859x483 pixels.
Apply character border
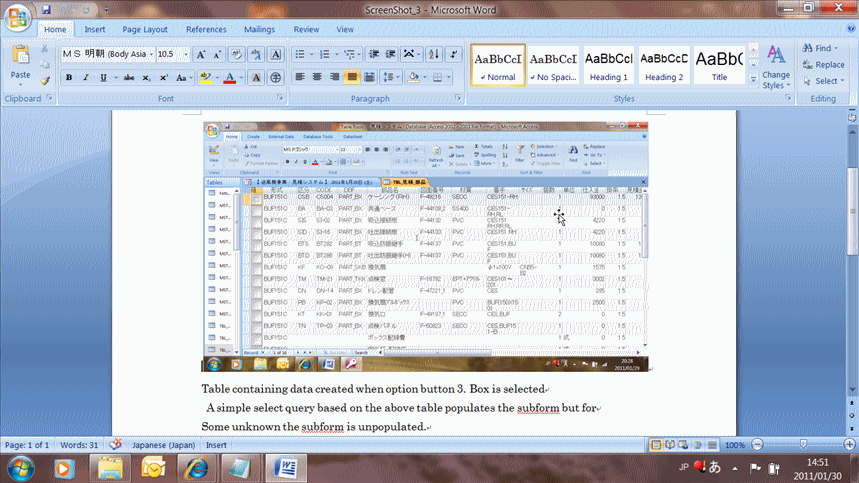click(x=276, y=54)
